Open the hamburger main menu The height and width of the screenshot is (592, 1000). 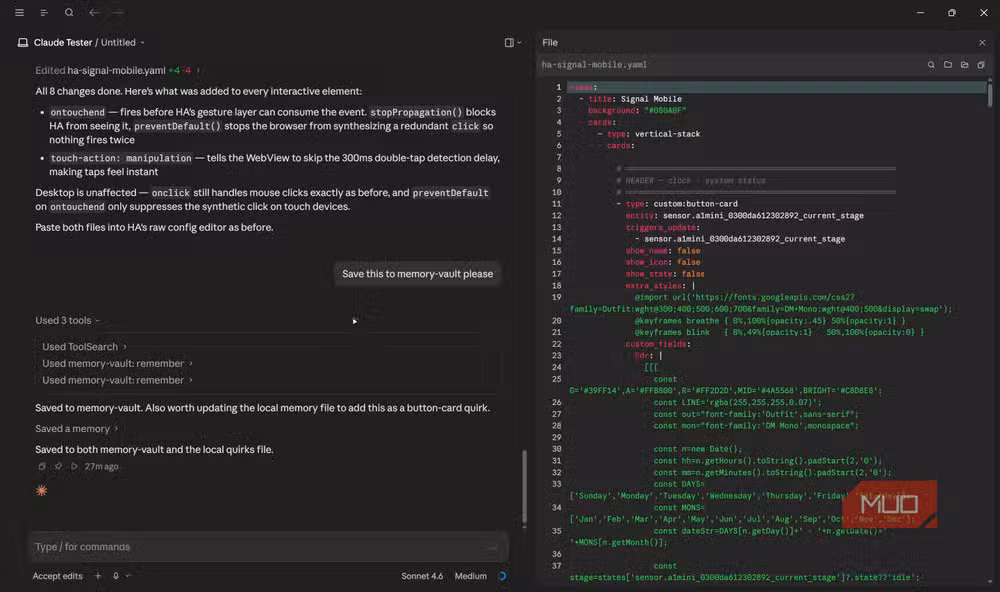pyautogui.click(x=19, y=12)
